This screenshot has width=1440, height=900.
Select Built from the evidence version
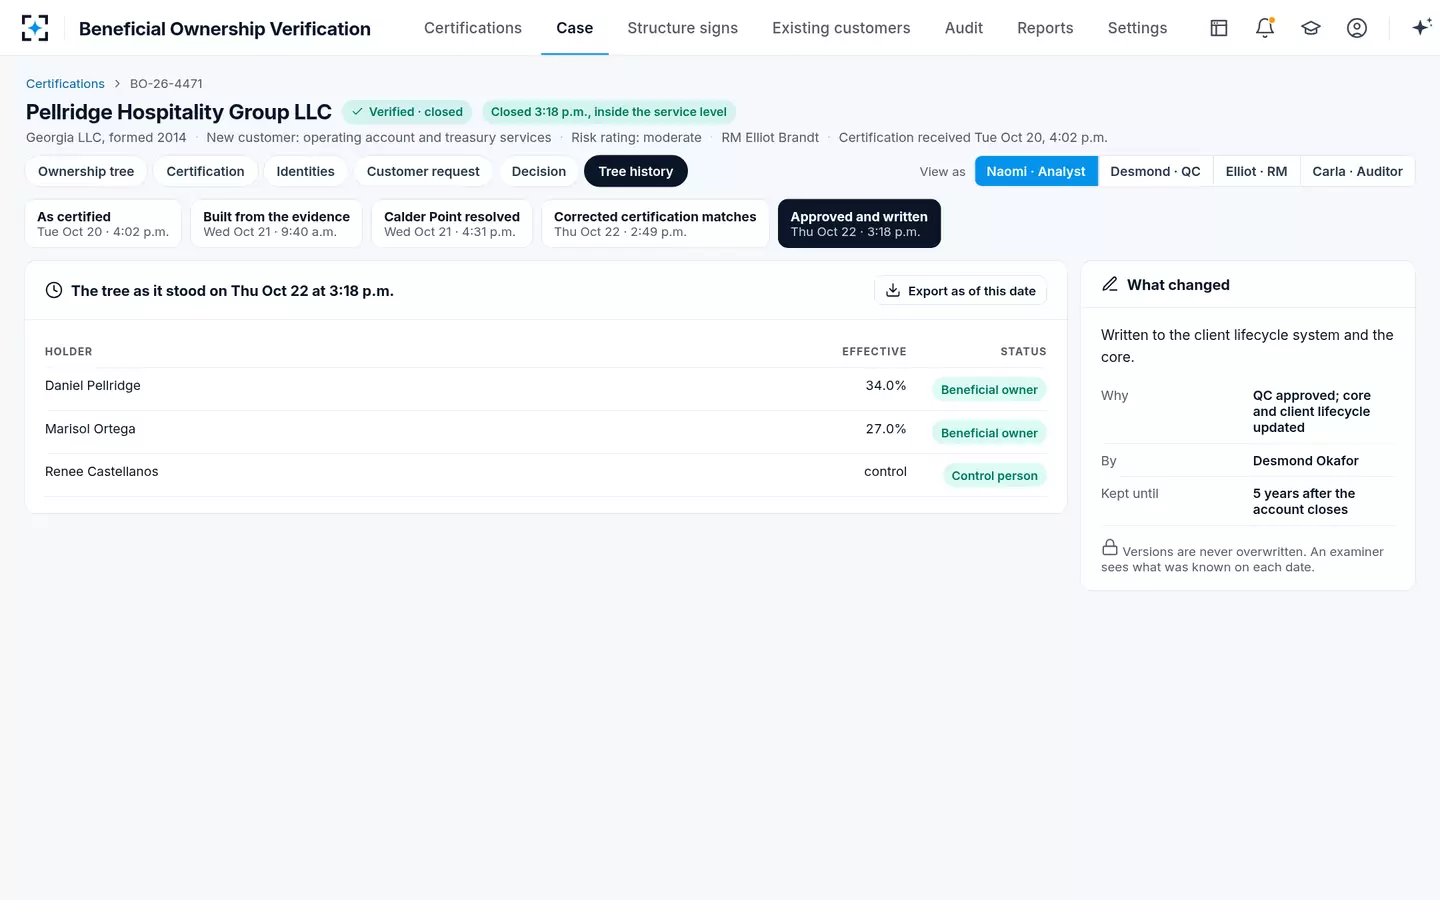point(277,224)
